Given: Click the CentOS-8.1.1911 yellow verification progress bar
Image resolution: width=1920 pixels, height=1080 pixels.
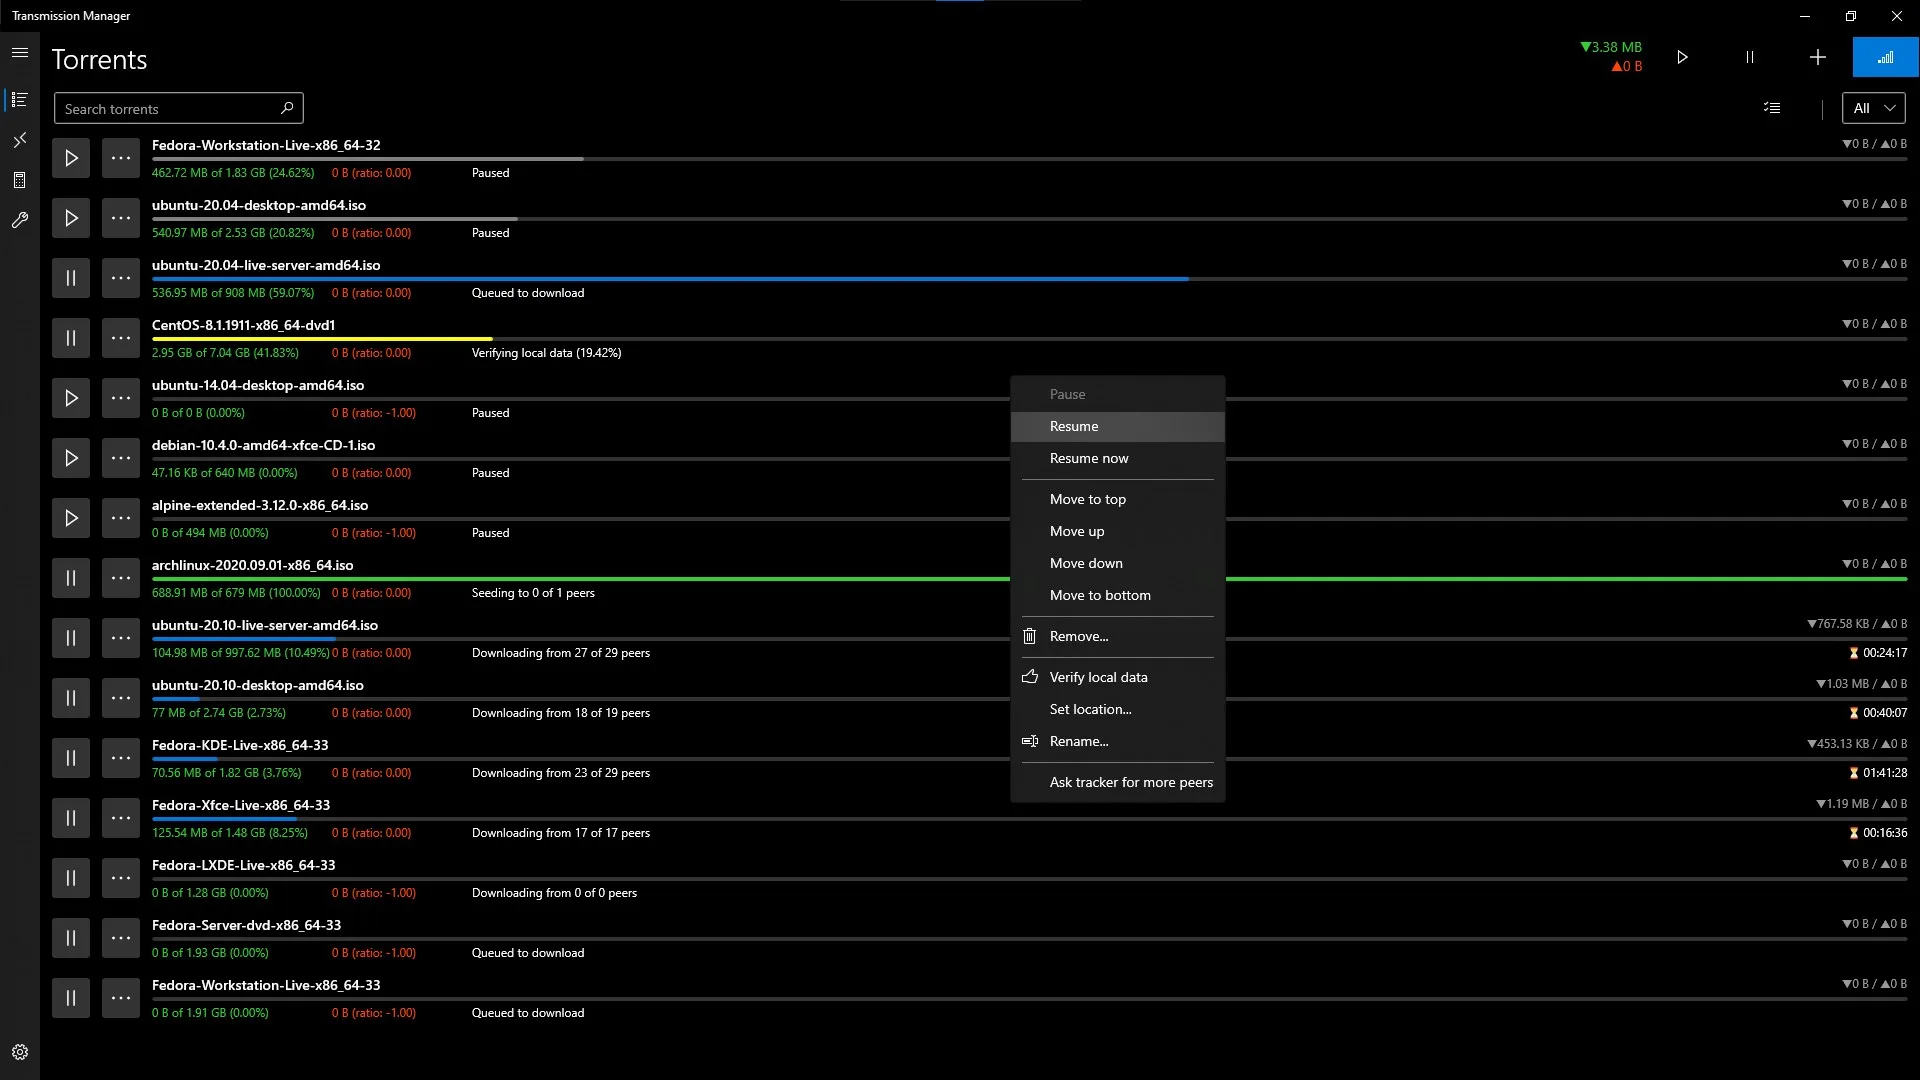Looking at the screenshot, I should pos(322,339).
